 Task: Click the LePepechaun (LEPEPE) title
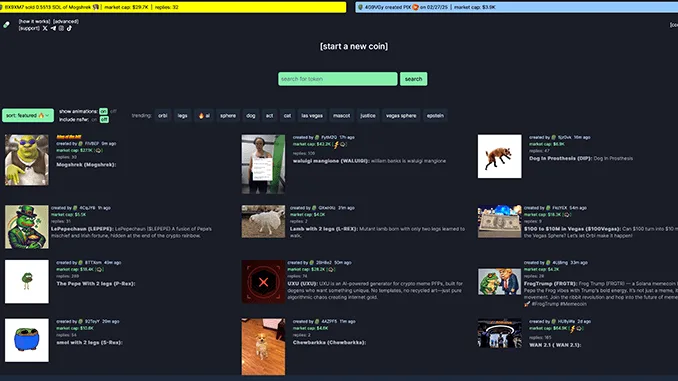82,229
